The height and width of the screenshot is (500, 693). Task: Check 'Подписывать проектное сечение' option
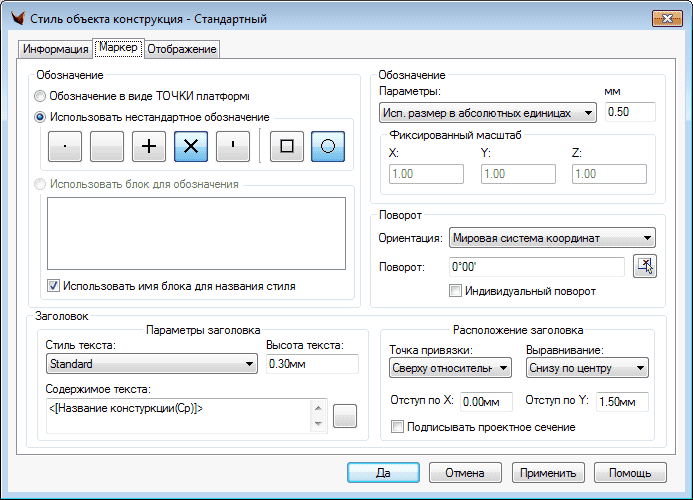click(x=398, y=427)
